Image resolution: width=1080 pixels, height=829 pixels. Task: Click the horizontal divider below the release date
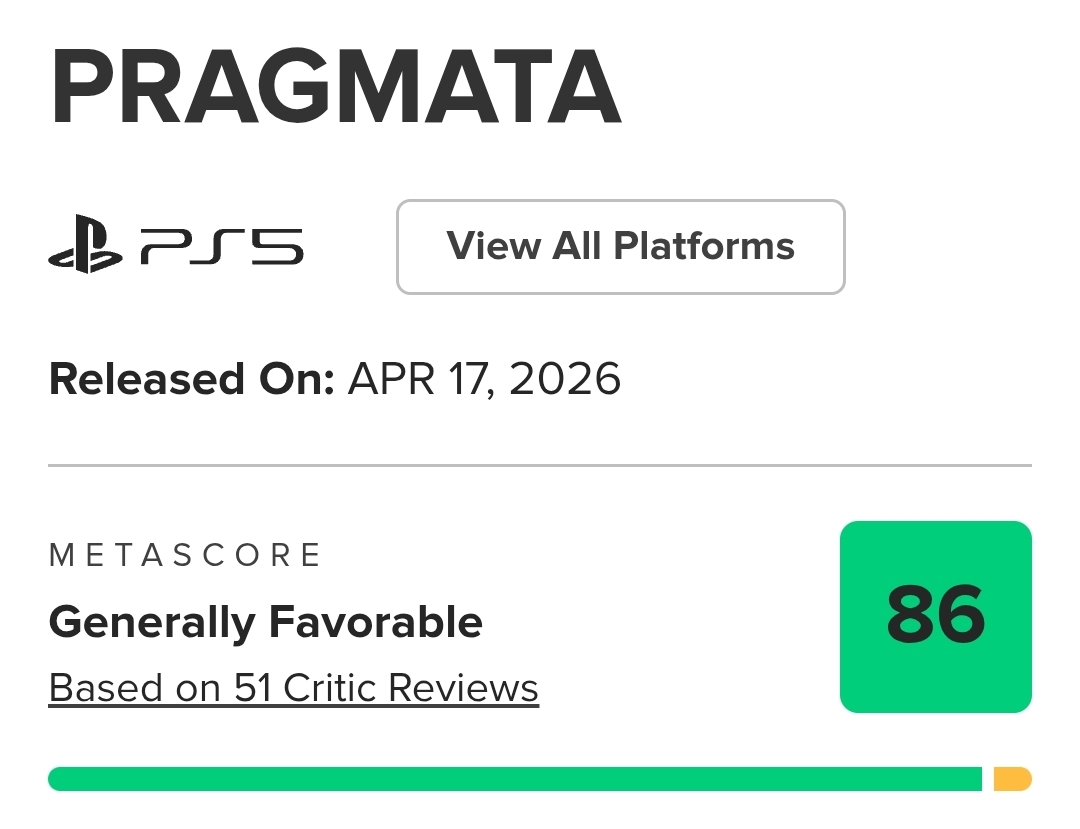click(x=540, y=465)
